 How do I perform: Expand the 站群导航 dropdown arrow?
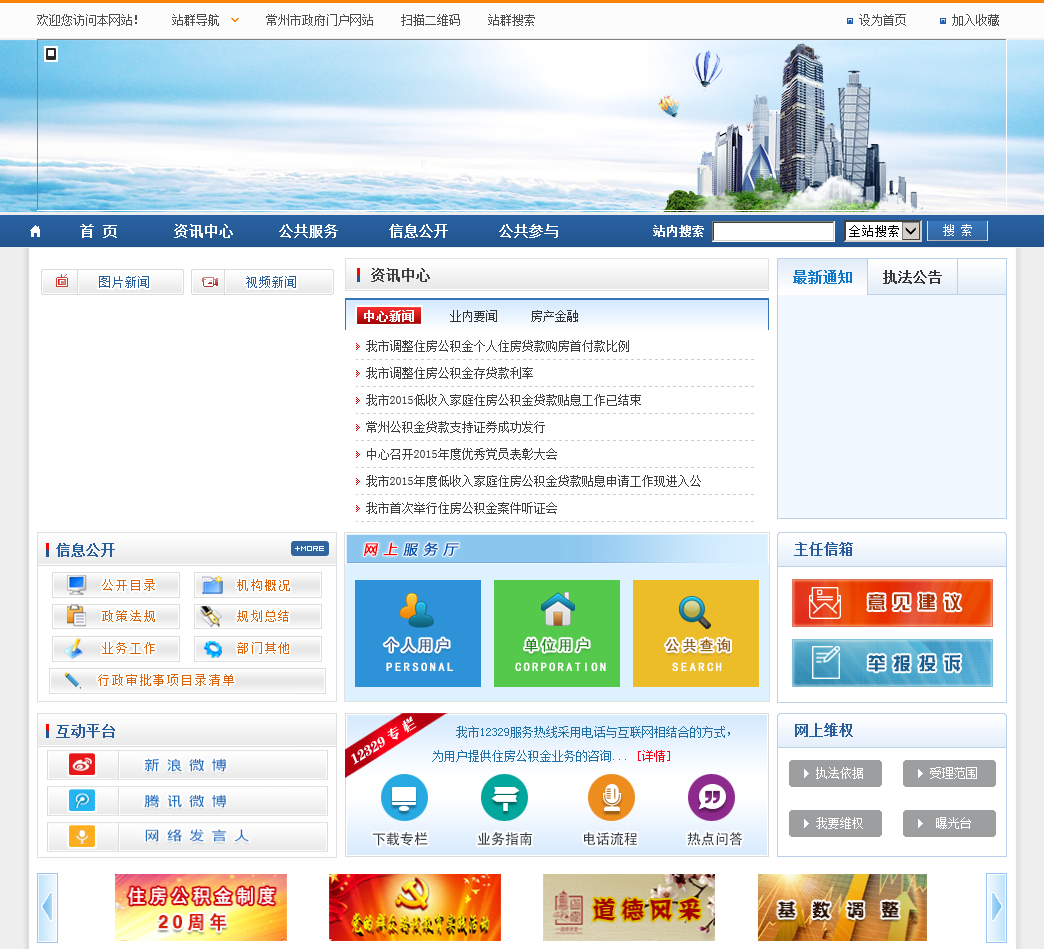[235, 20]
